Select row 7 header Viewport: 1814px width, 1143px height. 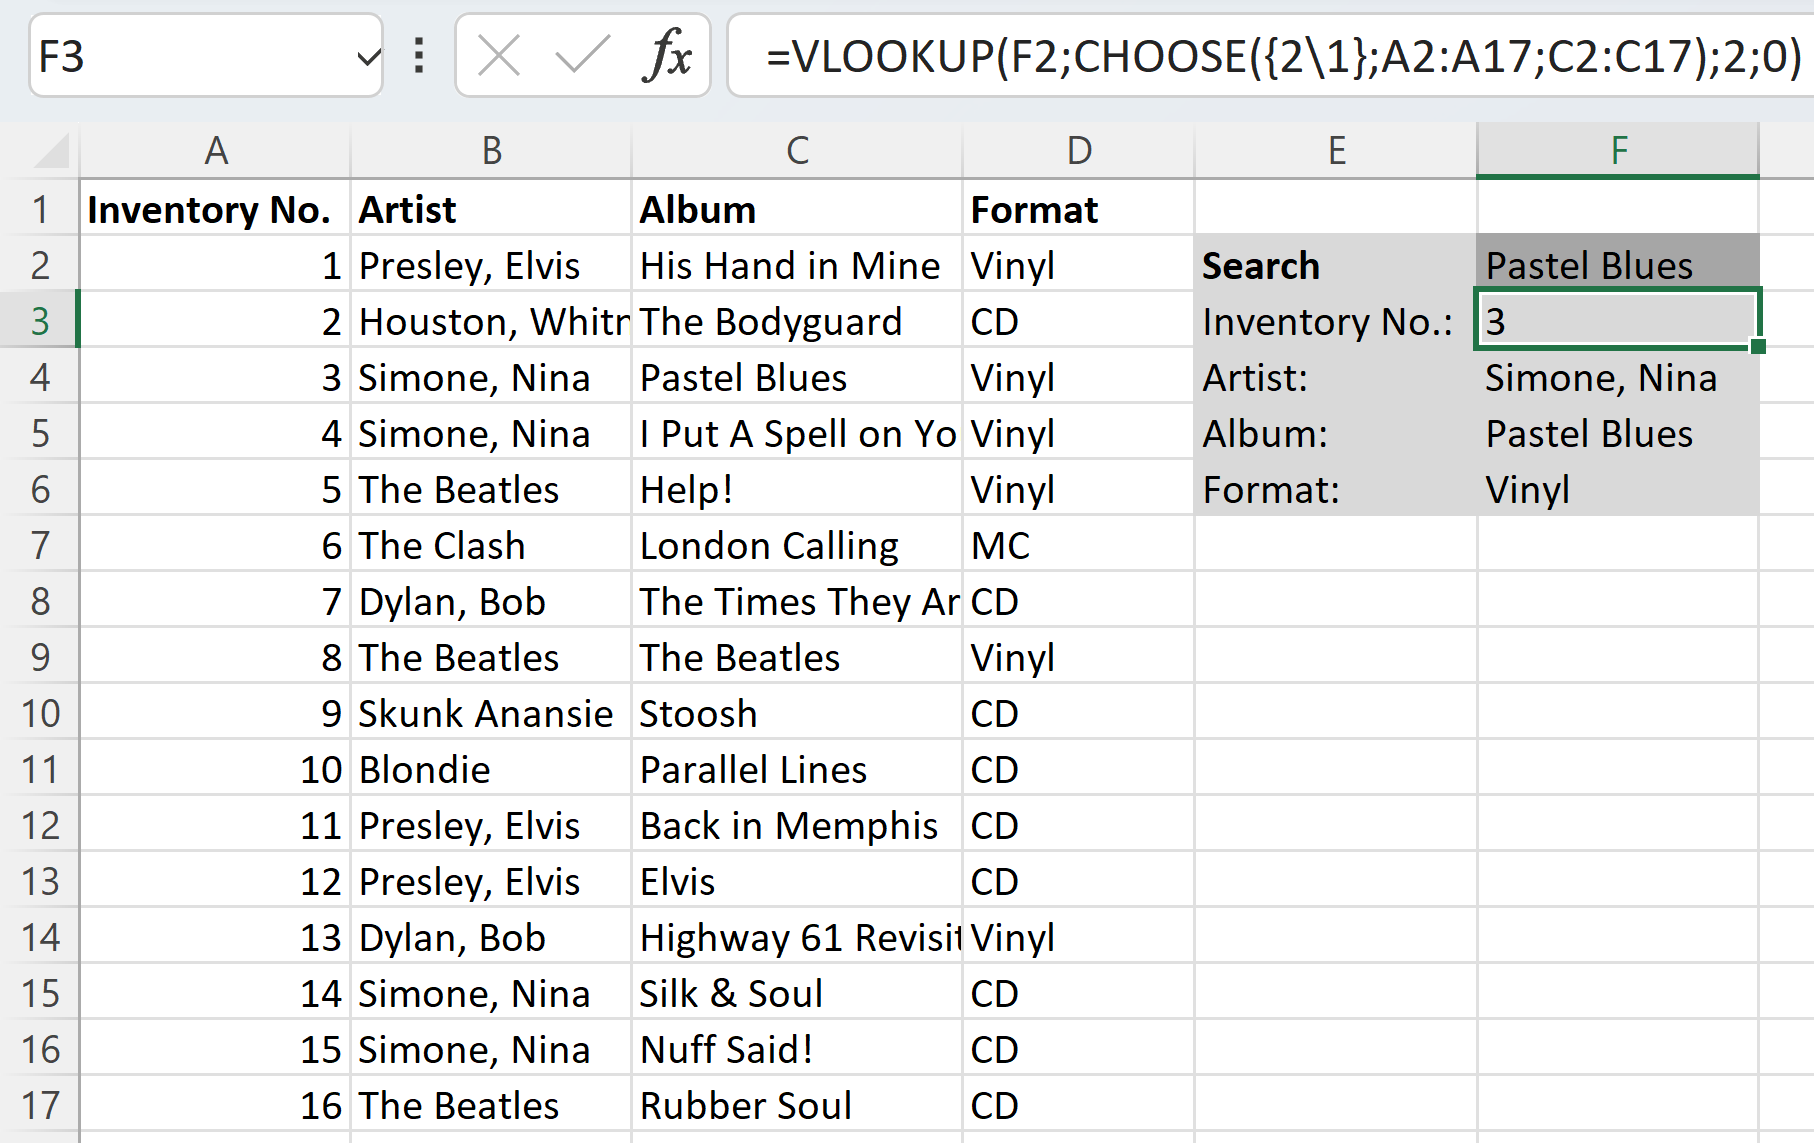click(40, 546)
